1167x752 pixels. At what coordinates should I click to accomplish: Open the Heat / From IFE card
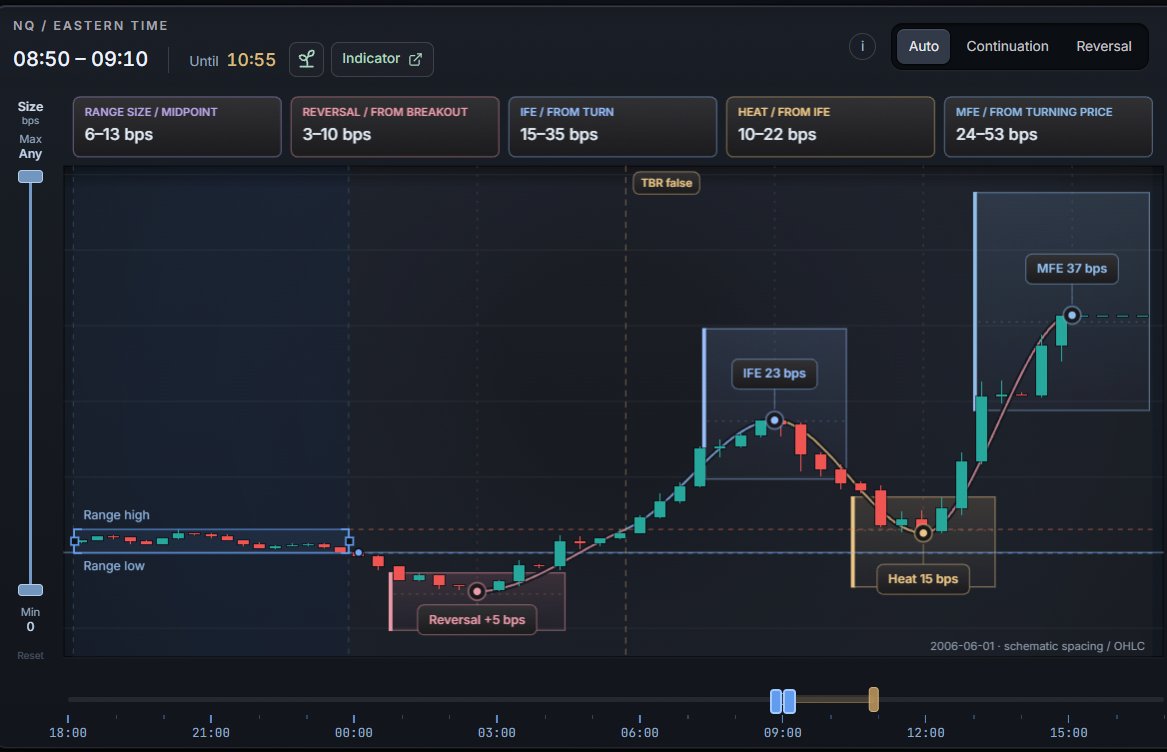830,127
